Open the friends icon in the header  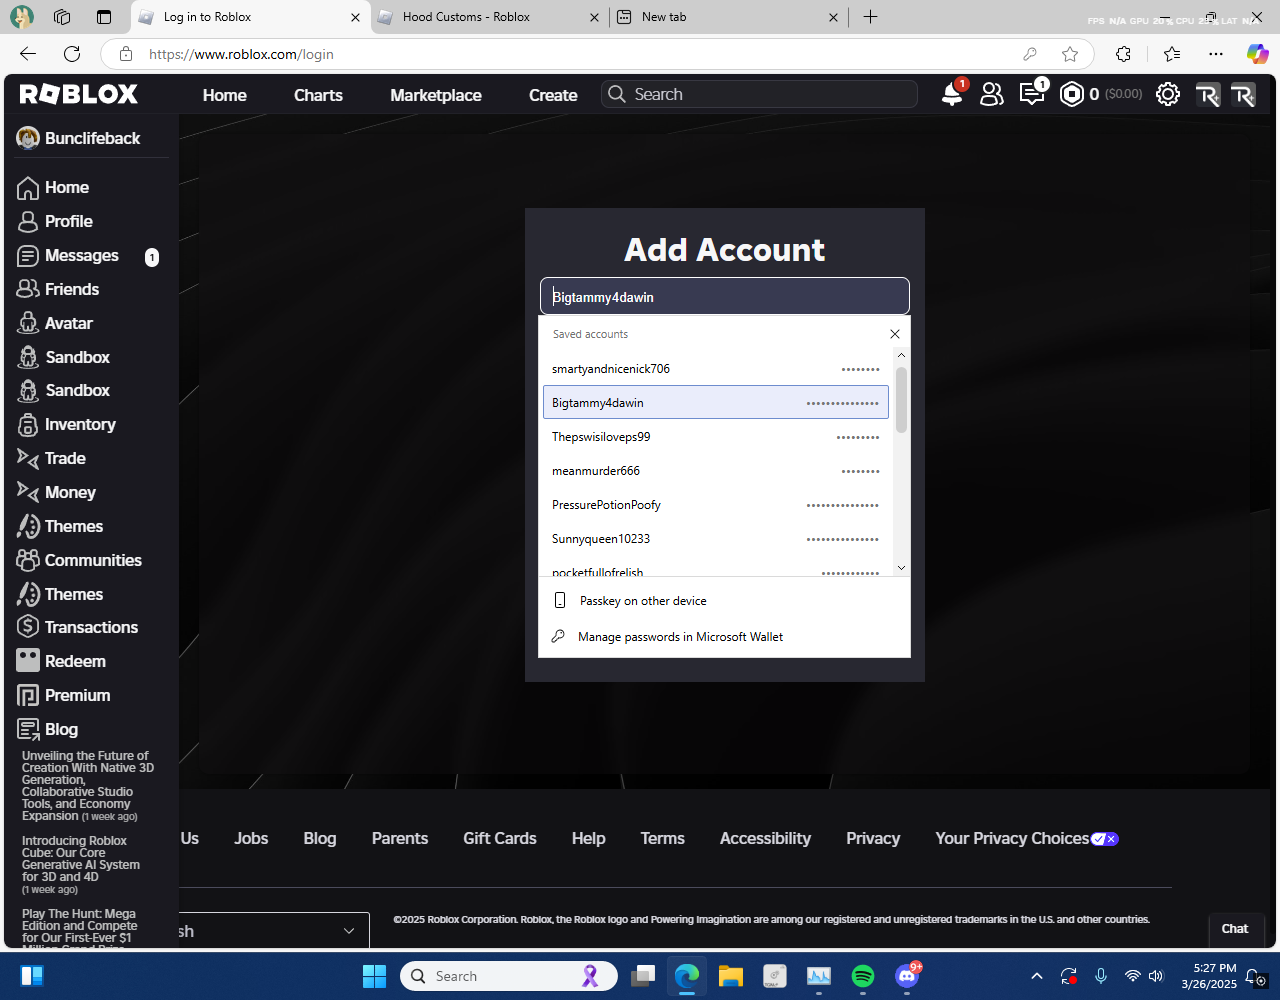point(991,94)
